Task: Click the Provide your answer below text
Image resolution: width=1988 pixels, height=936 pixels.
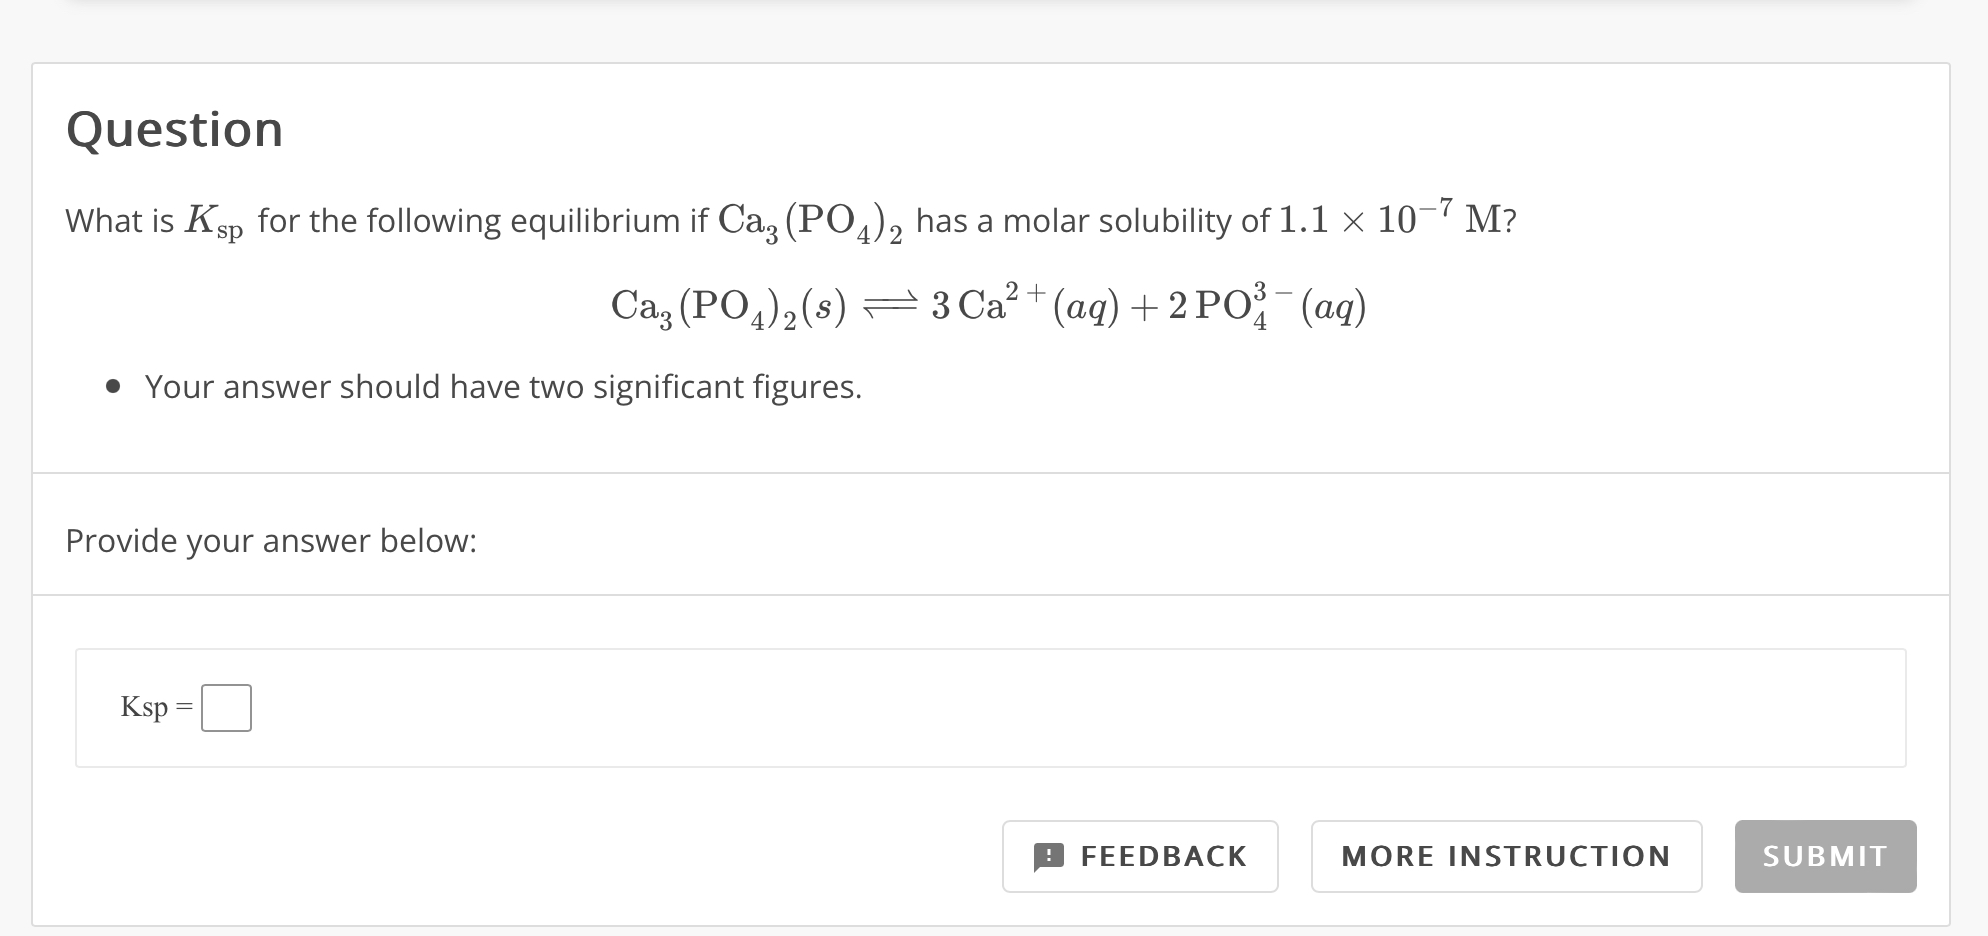Action: 271,540
